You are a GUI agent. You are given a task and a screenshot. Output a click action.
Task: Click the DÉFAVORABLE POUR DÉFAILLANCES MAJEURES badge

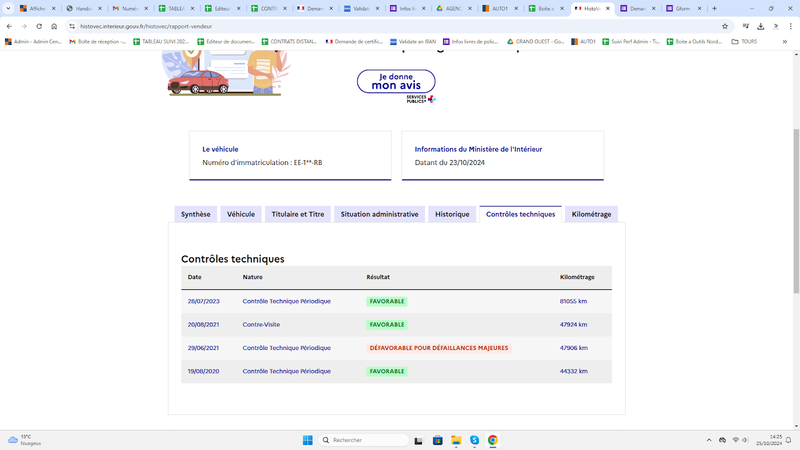[439, 348]
